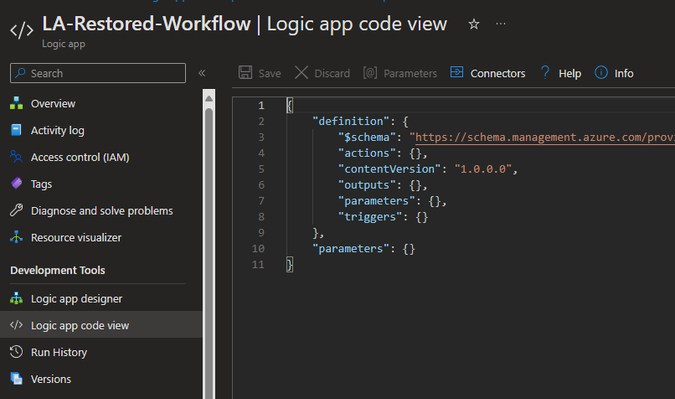Click the Discard button label
This screenshot has height=399, width=675.
tap(332, 74)
